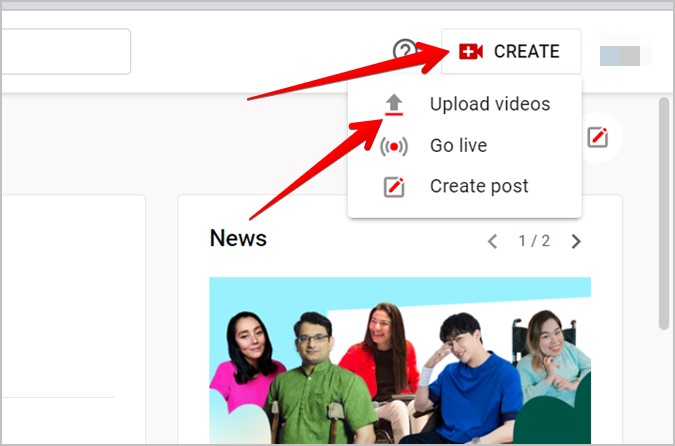Viewport: 675px width, 446px height.
Task: Click the upload arrow icon
Action: [x=393, y=105]
